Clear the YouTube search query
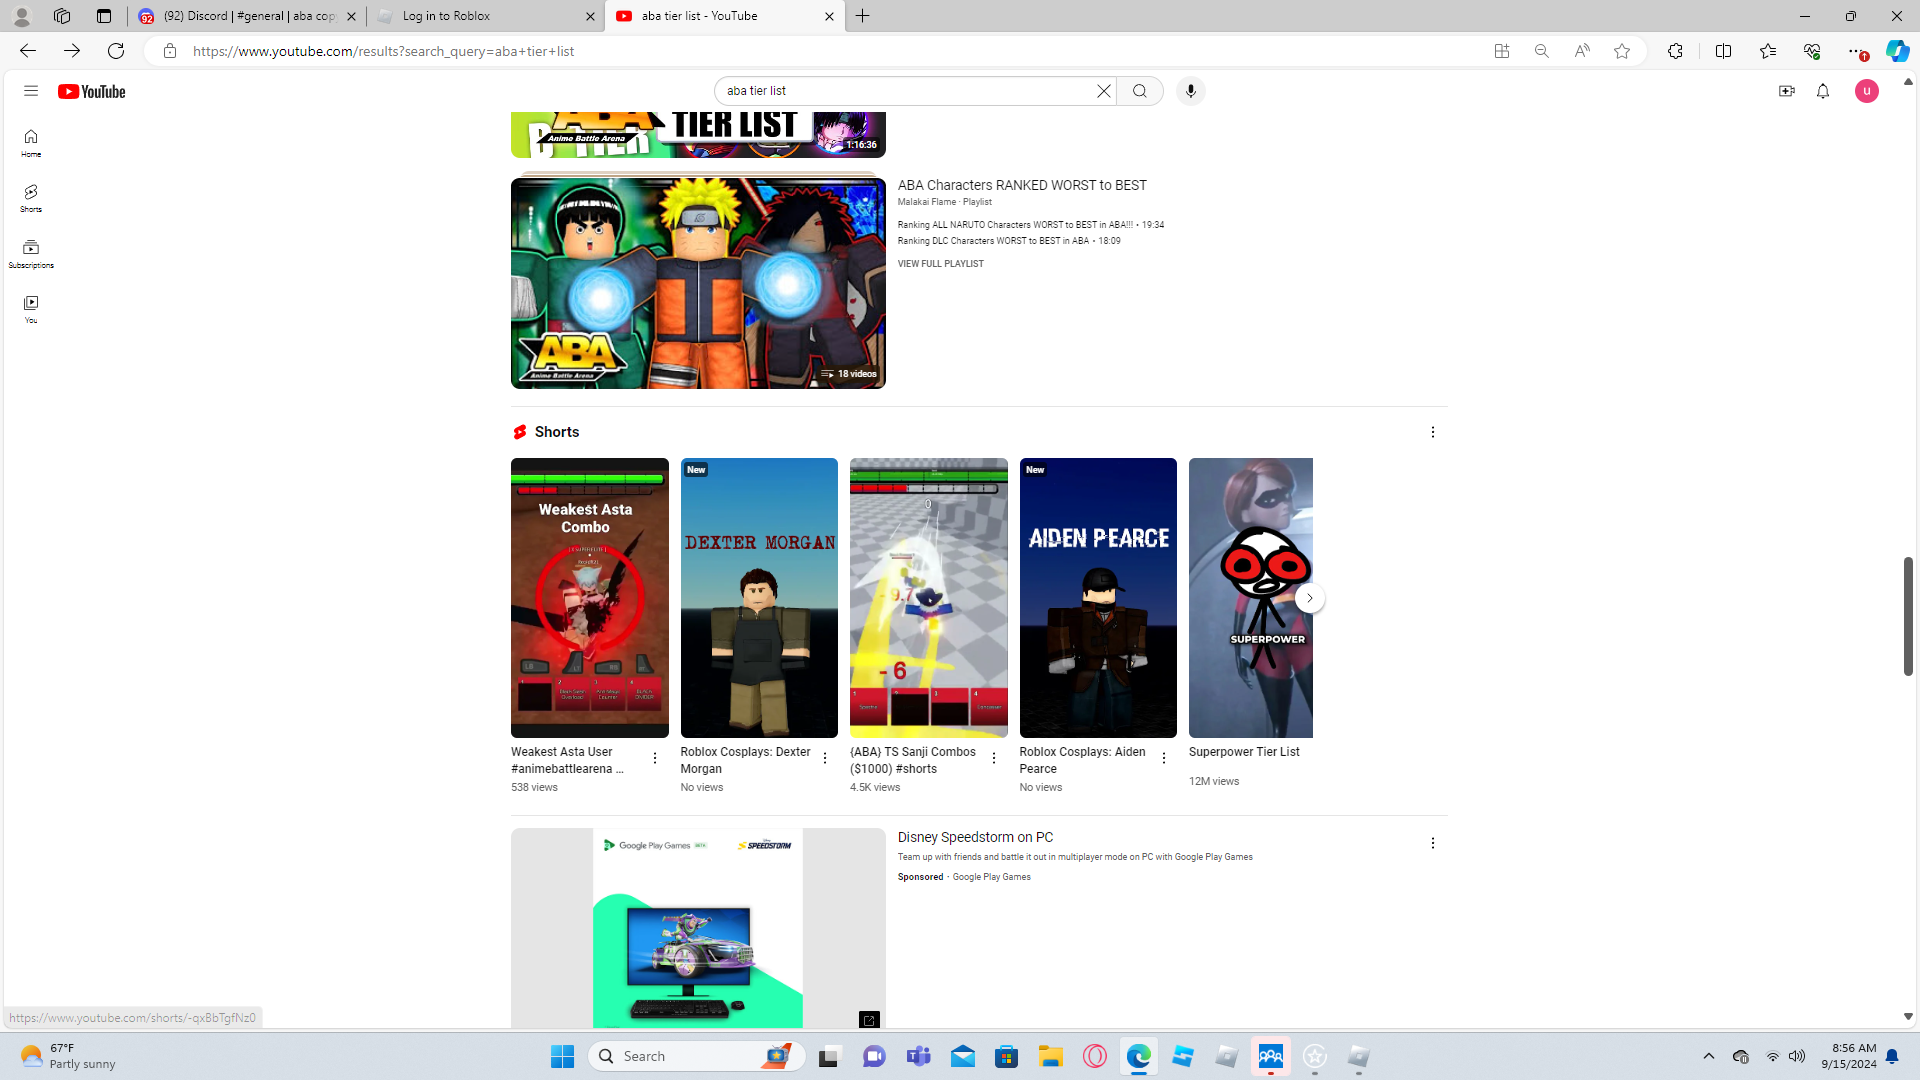 [x=1104, y=91]
